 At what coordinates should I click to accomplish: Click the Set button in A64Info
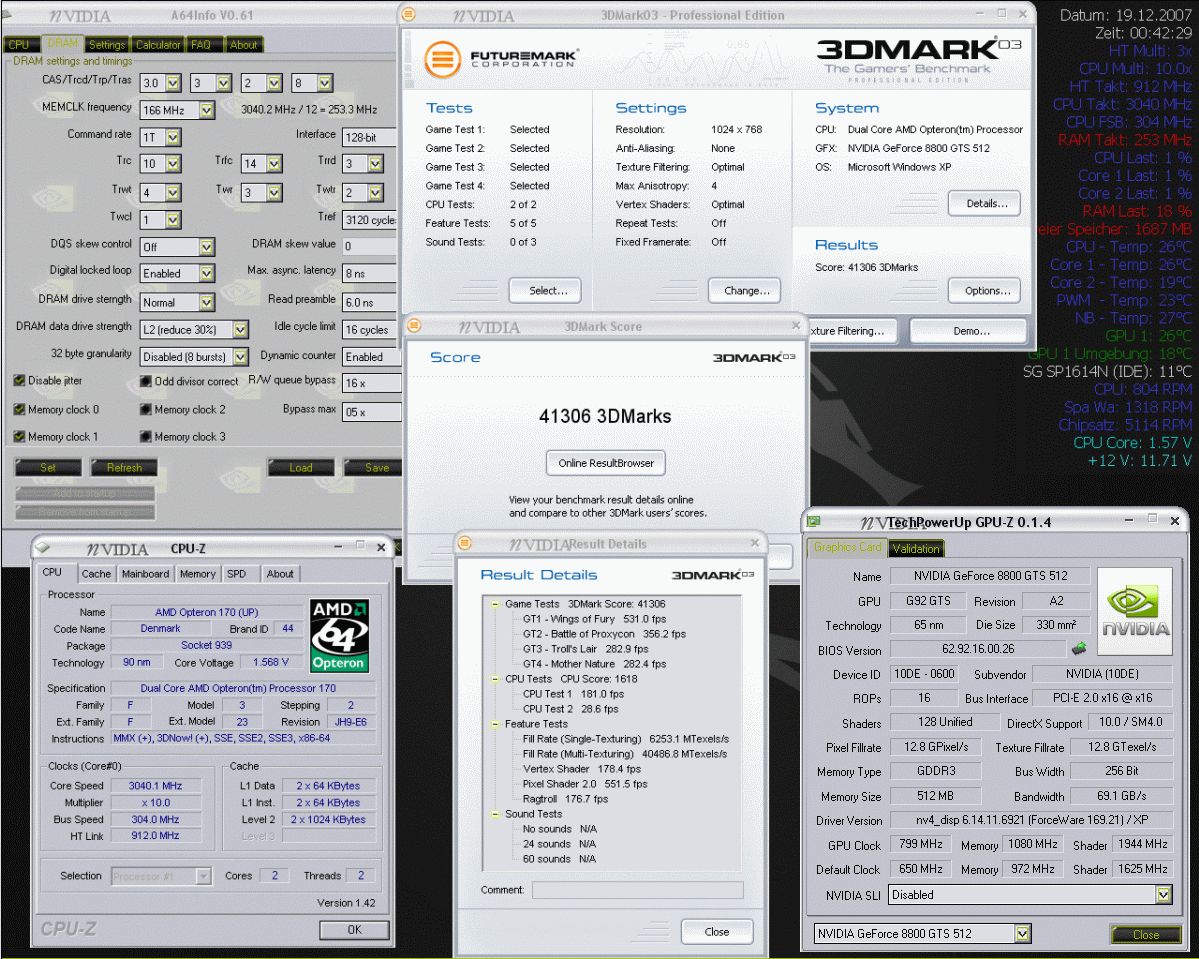(x=47, y=467)
